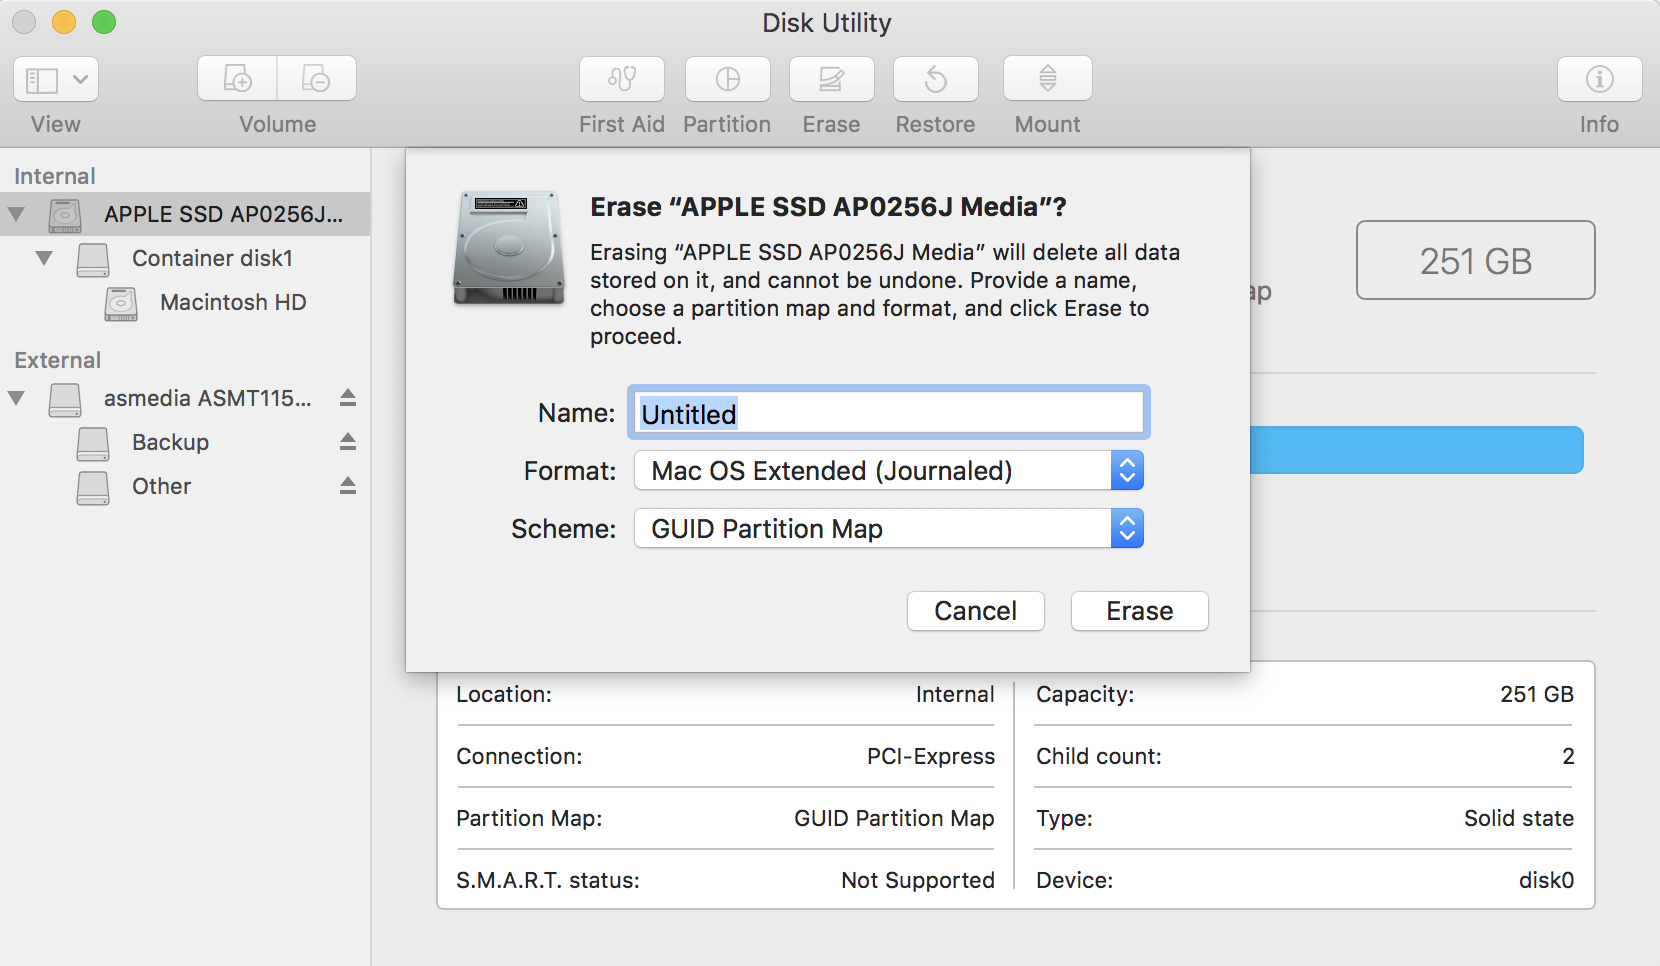Collapse the Container disk1 tree
Screen dimensions: 1660x966
44,258
